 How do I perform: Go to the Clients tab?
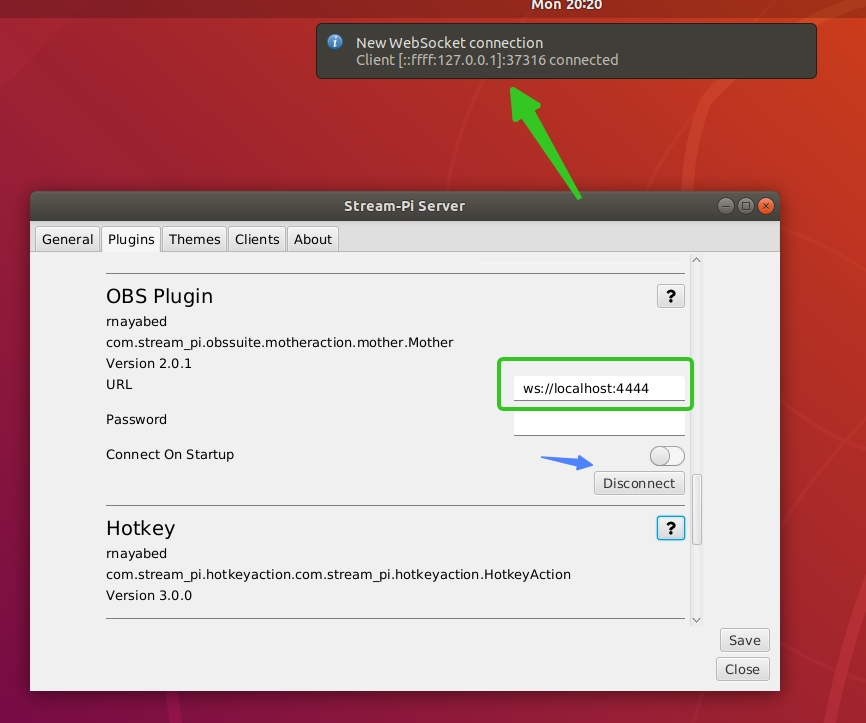point(257,239)
